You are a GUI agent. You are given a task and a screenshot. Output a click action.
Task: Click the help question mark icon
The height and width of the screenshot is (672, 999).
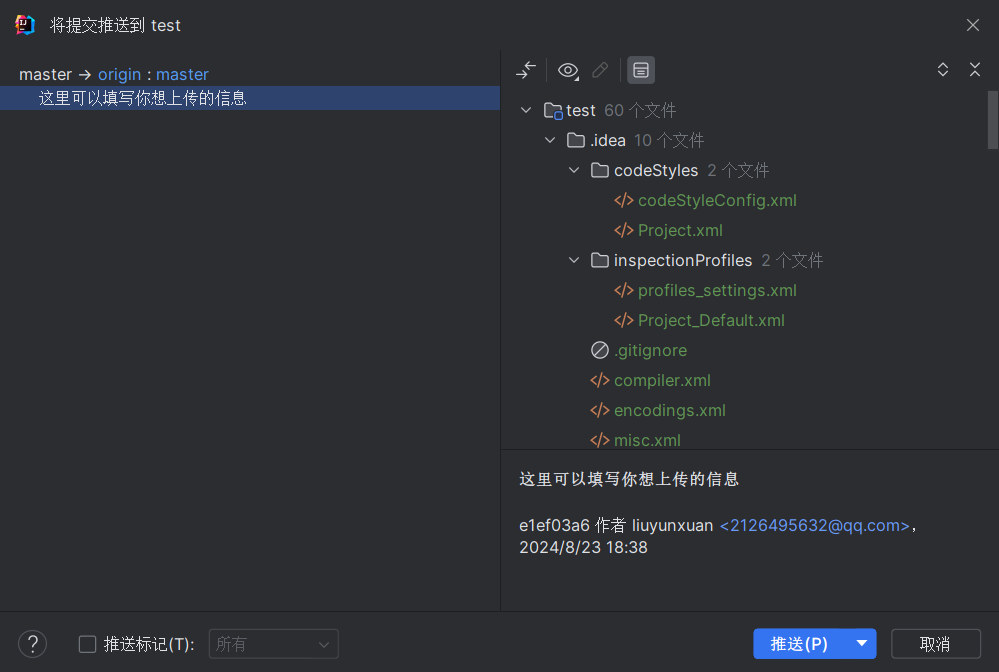click(x=33, y=644)
